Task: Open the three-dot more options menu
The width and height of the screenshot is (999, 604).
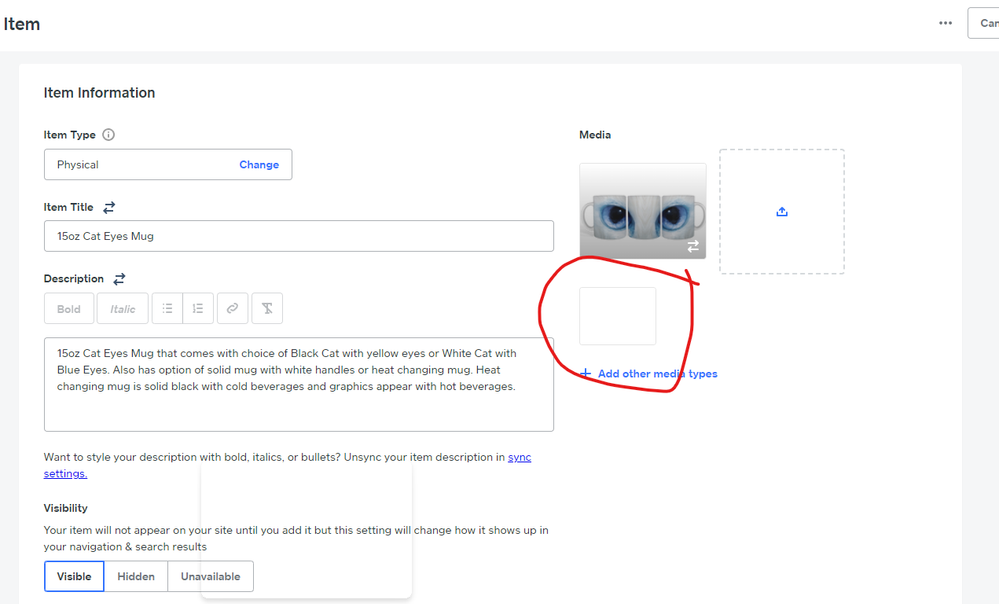Action: pos(945,23)
